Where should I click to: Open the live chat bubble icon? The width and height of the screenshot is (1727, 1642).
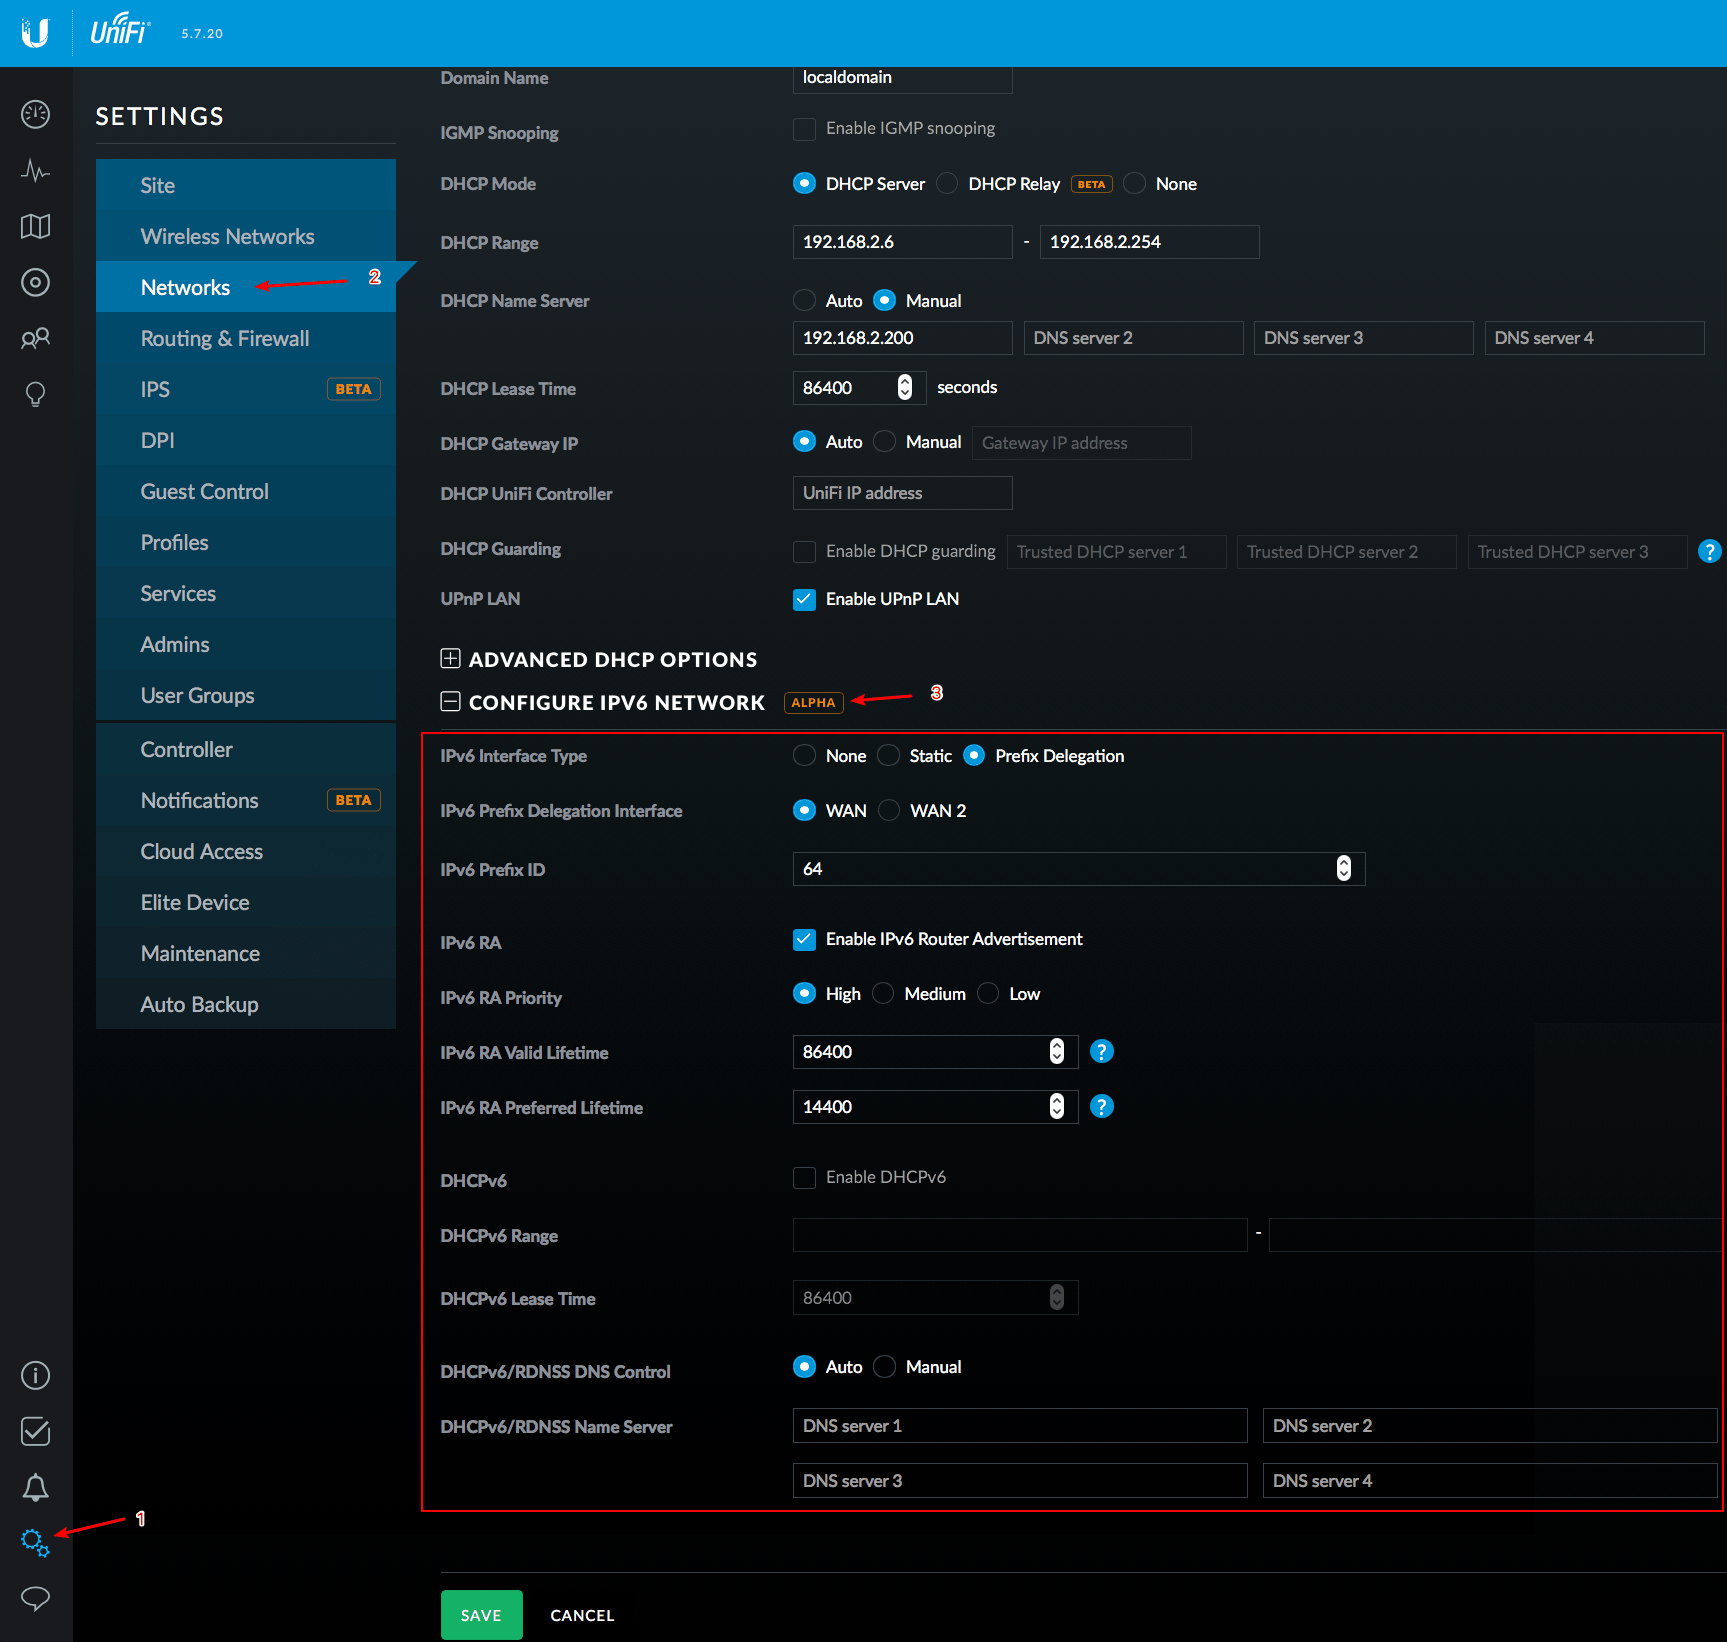click(x=35, y=1598)
